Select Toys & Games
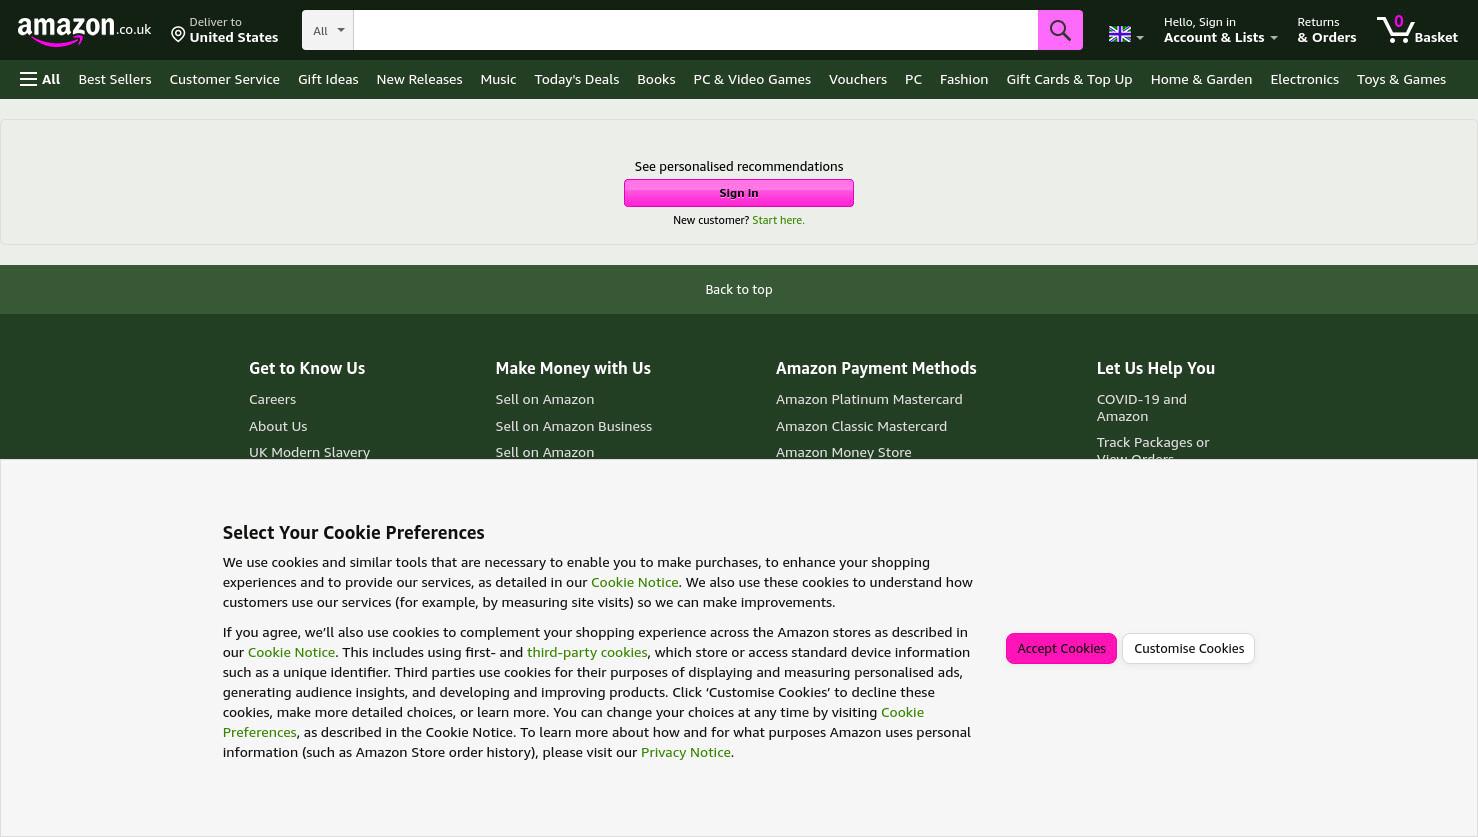Image resolution: width=1478 pixels, height=837 pixels. click(x=1401, y=79)
